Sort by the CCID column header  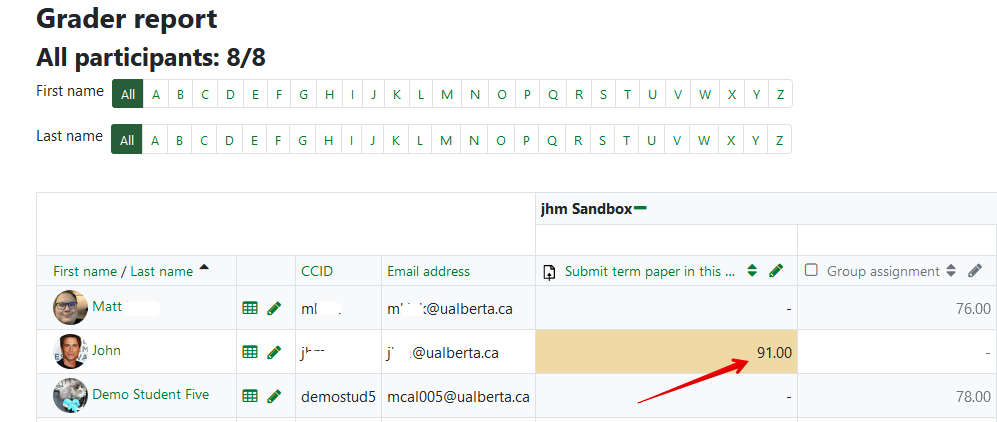coord(317,271)
